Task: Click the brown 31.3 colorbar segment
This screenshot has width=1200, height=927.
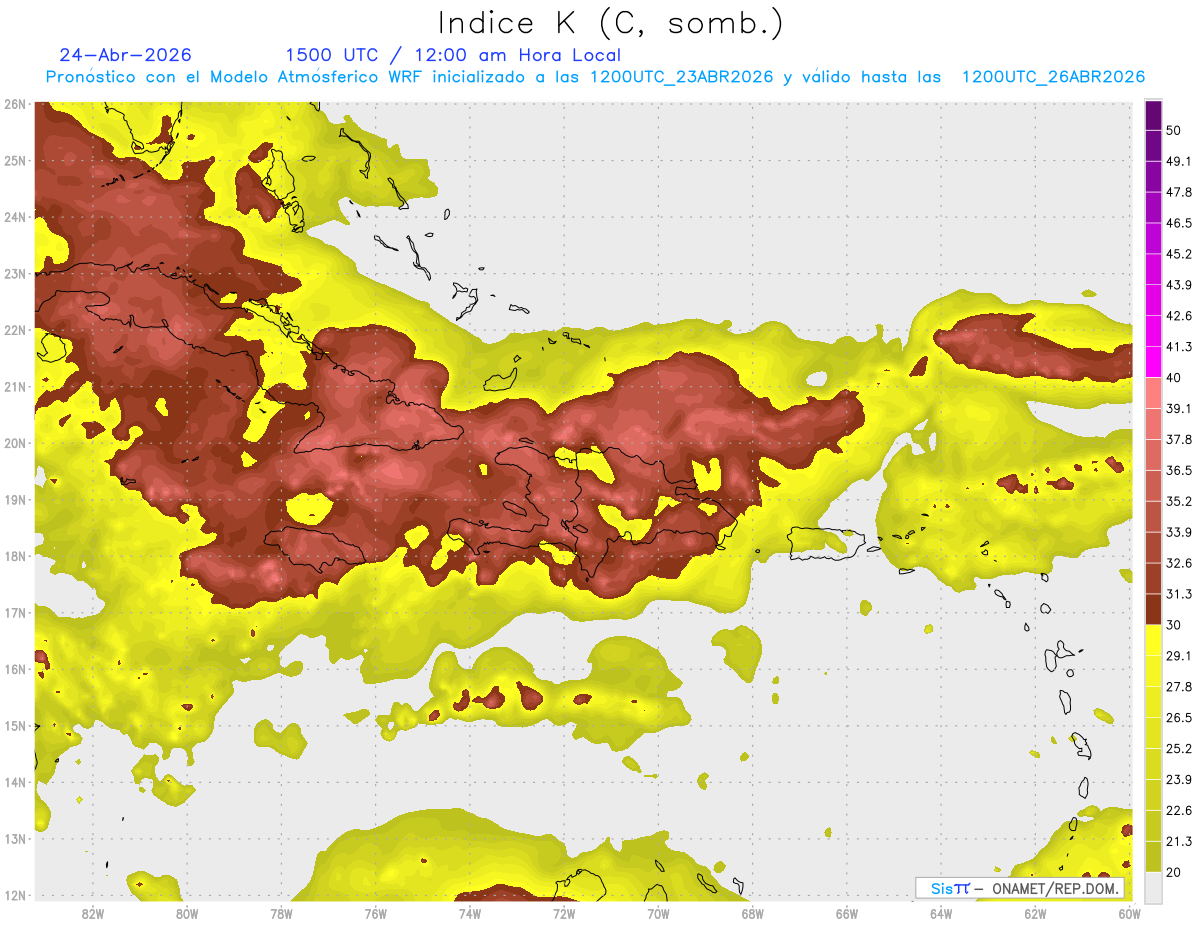Action: pos(1153,609)
